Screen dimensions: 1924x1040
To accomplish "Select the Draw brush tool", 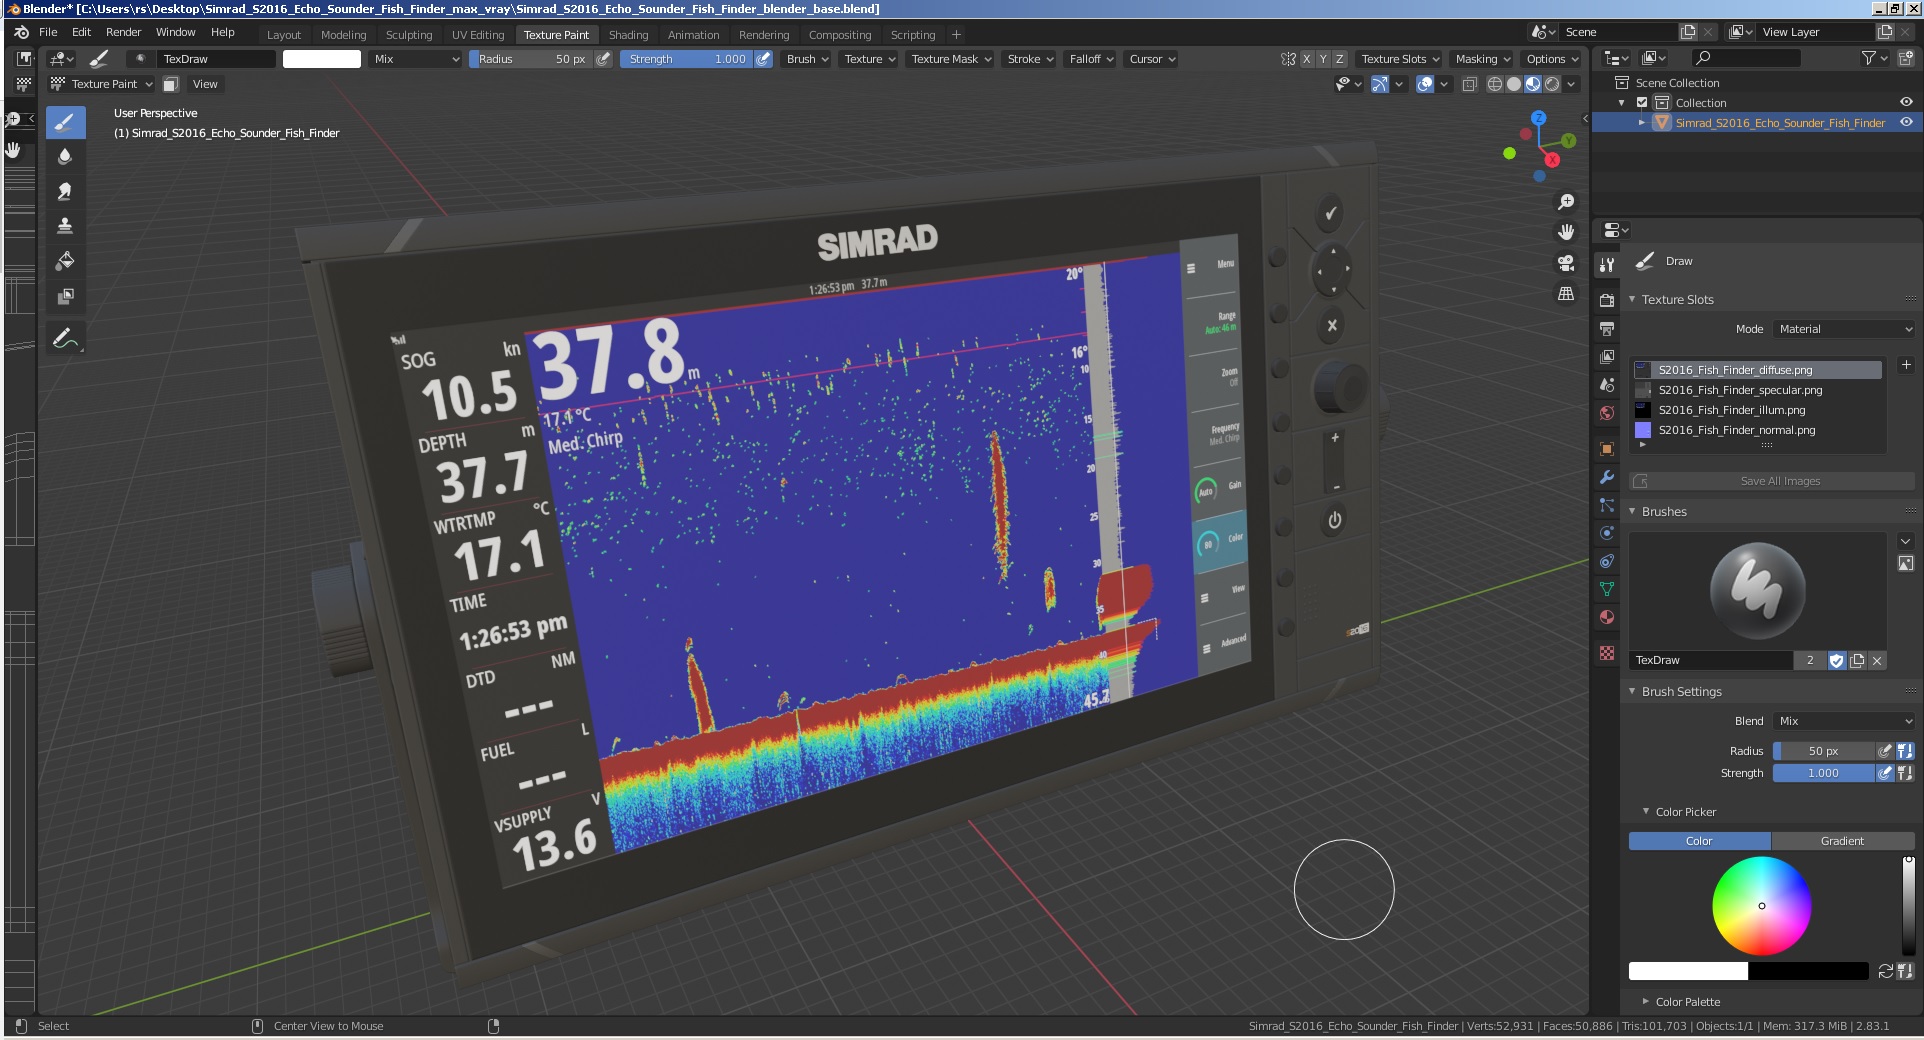I will [x=65, y=123].
